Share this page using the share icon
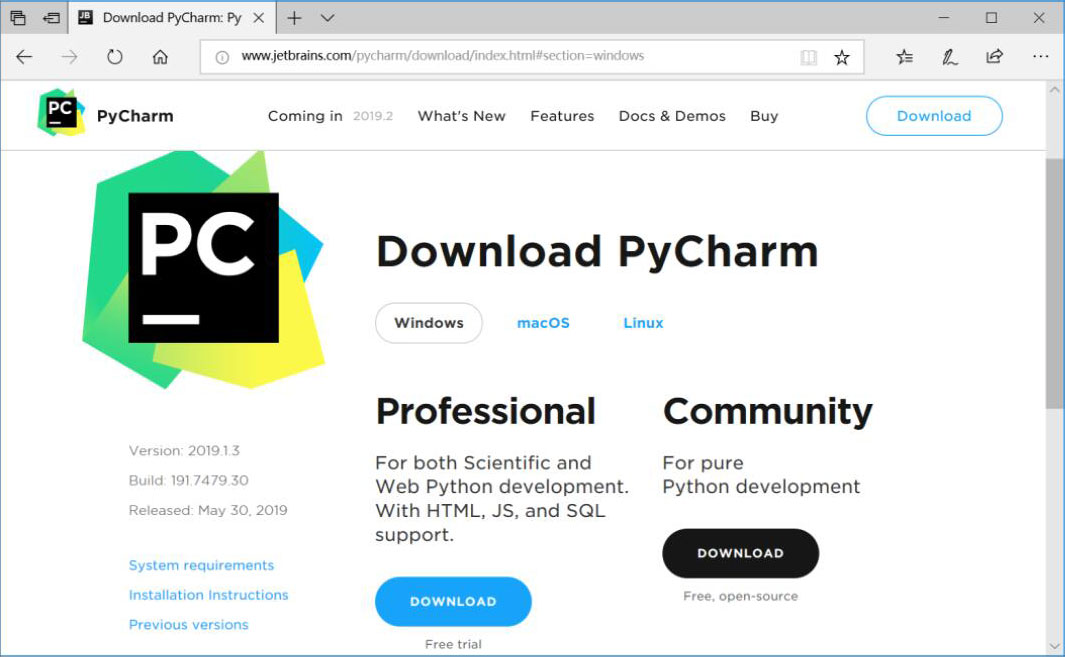Image resolution: width=1065 pixels, height=657 pixels. coord(994,57)
